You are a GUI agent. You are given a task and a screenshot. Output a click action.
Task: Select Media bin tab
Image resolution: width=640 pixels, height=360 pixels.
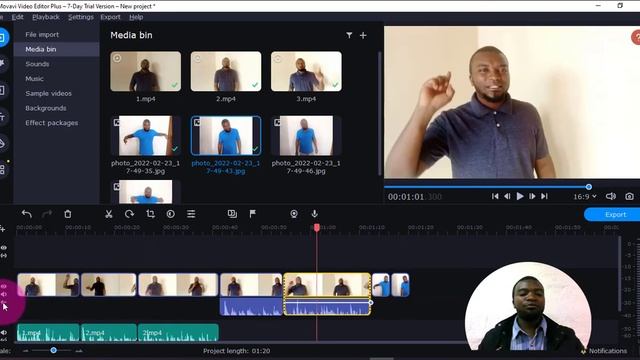[56, 49]
